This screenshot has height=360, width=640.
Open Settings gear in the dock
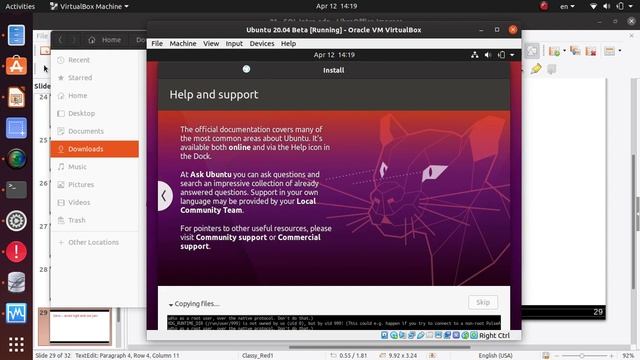pyautogui.click(x=16, y=221)
